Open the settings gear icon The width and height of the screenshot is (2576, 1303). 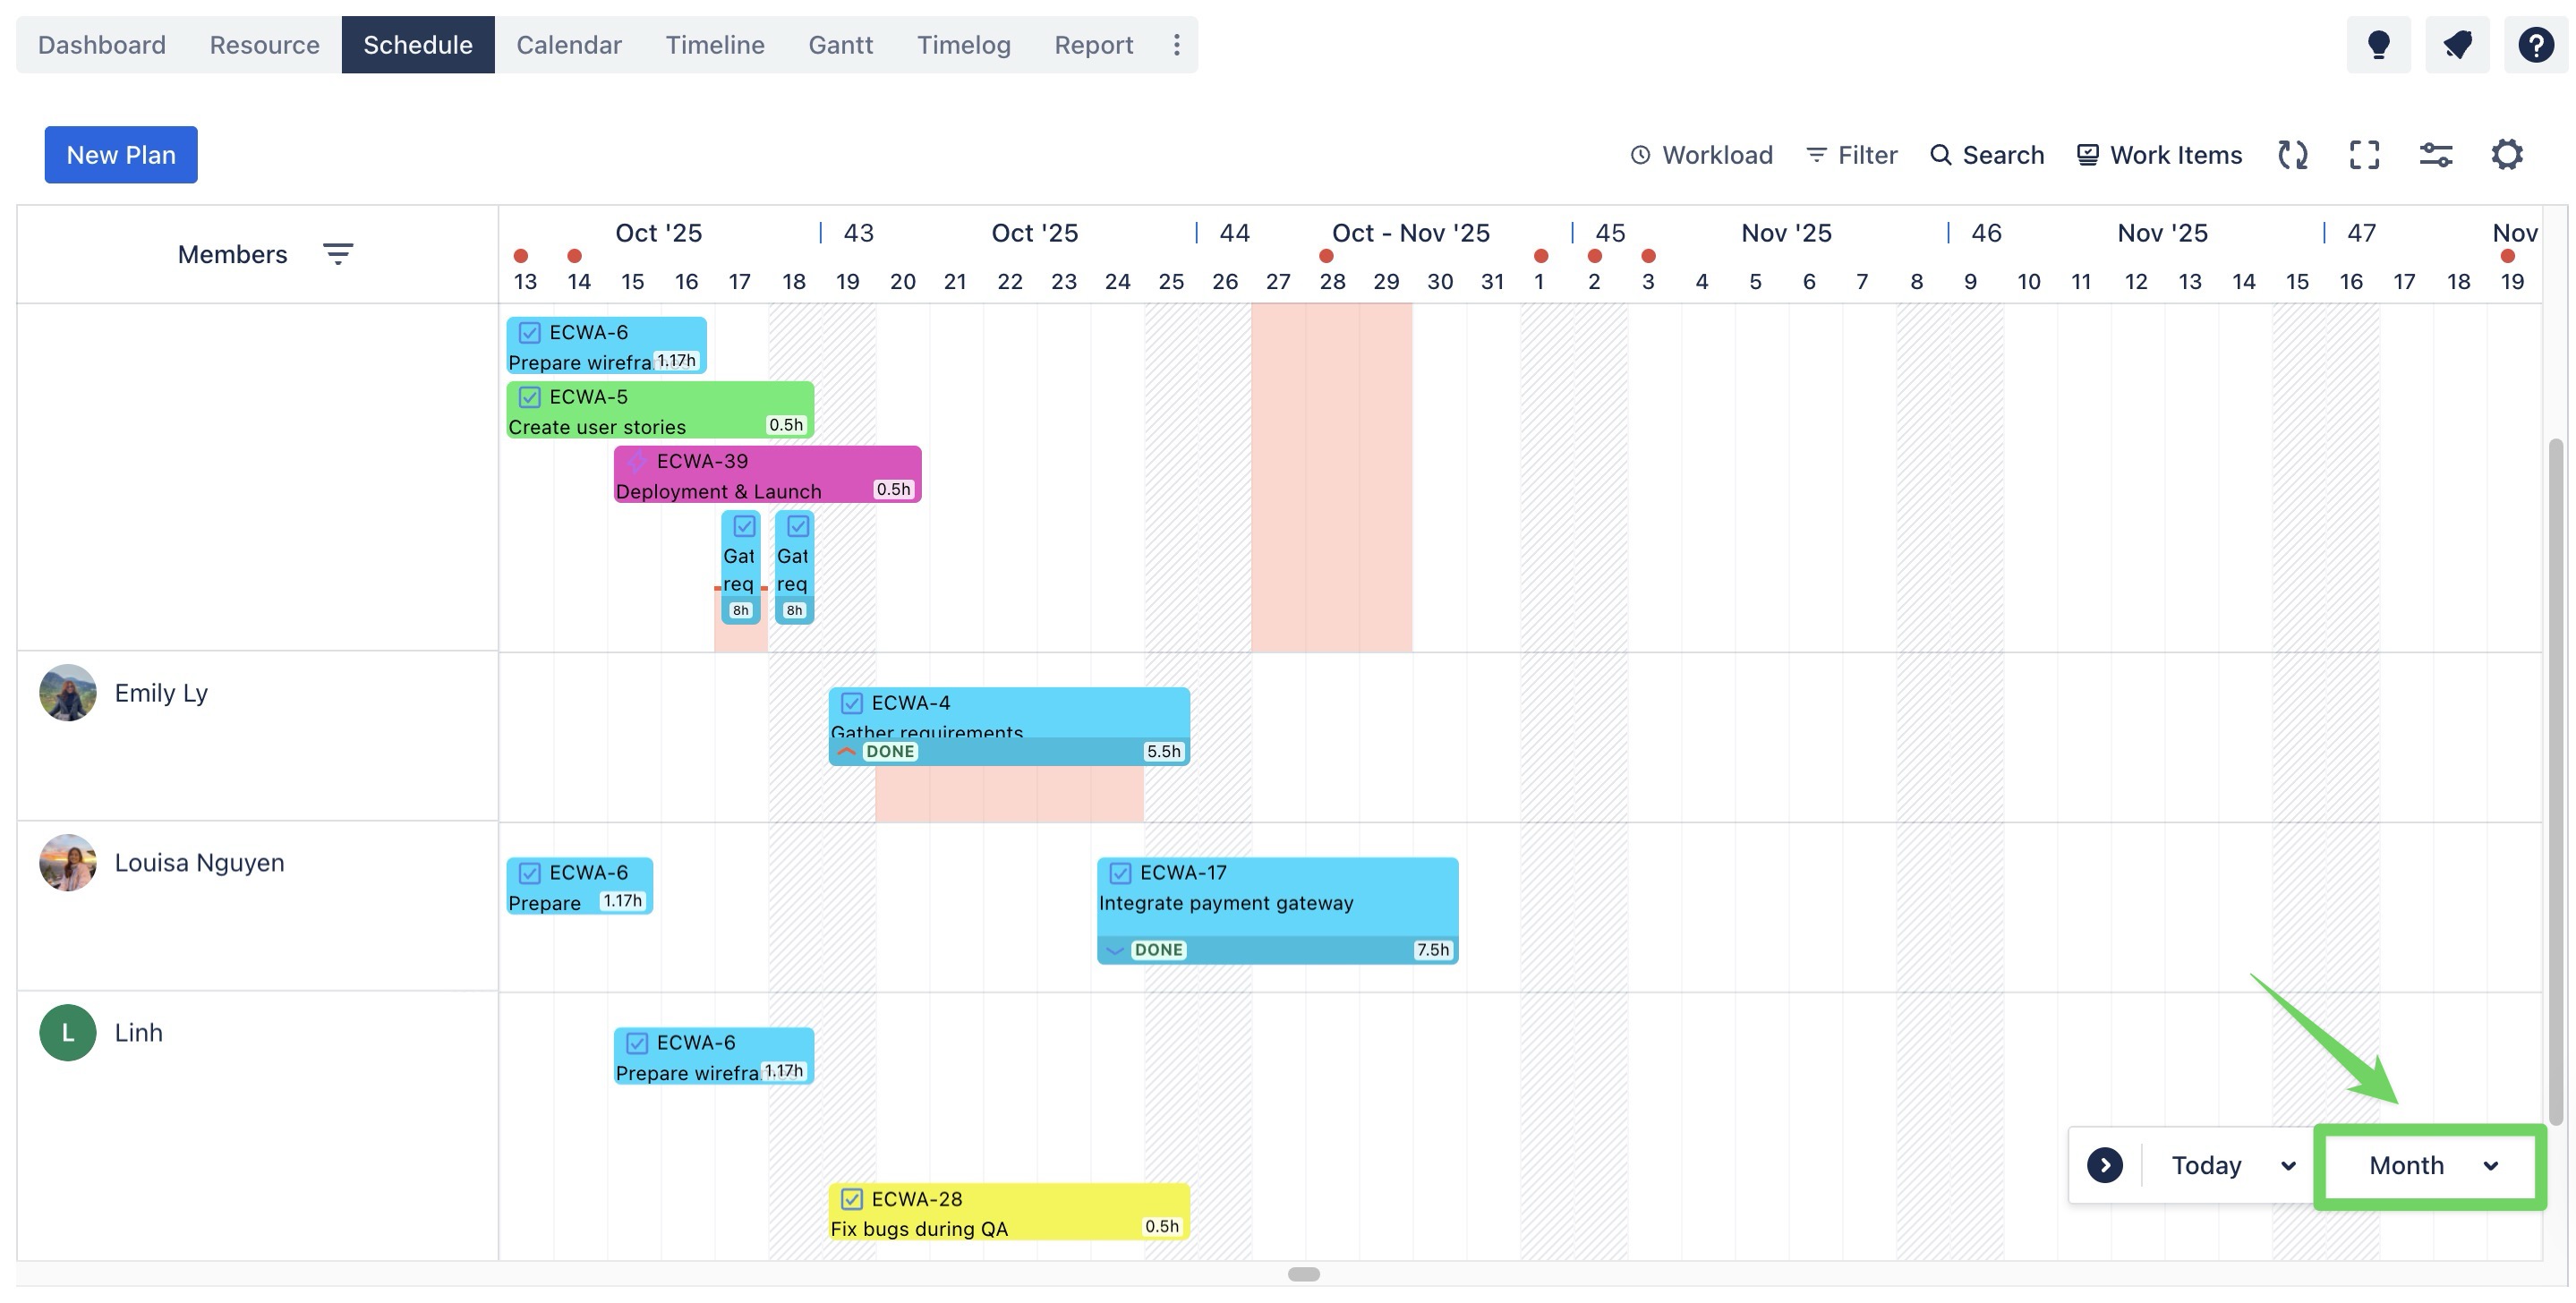[x=2506, y=155]
